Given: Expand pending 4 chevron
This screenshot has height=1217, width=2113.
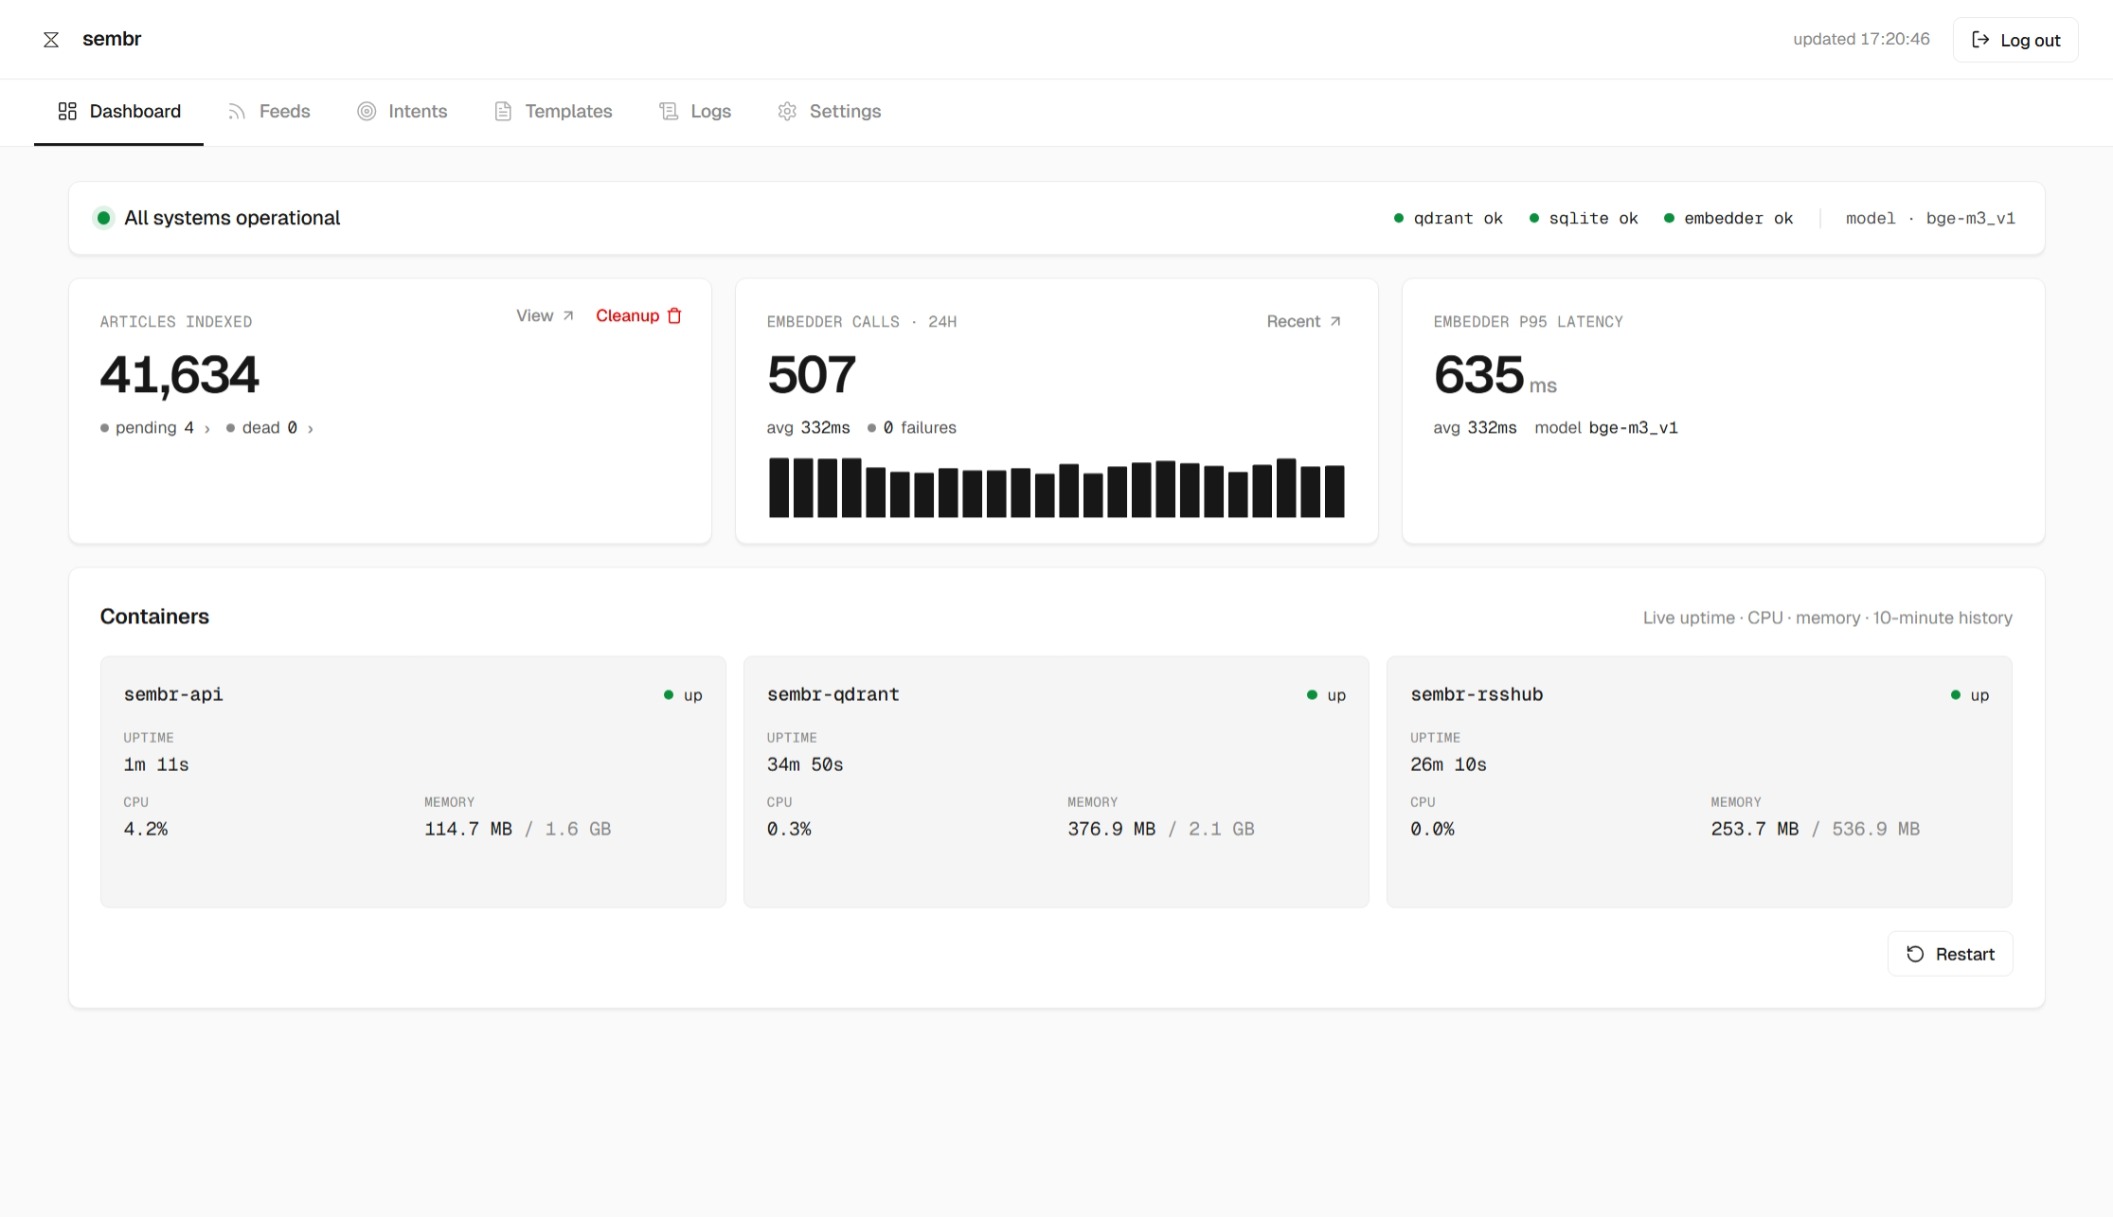Looking at the screenshot, I should click(x=207, y=429).
